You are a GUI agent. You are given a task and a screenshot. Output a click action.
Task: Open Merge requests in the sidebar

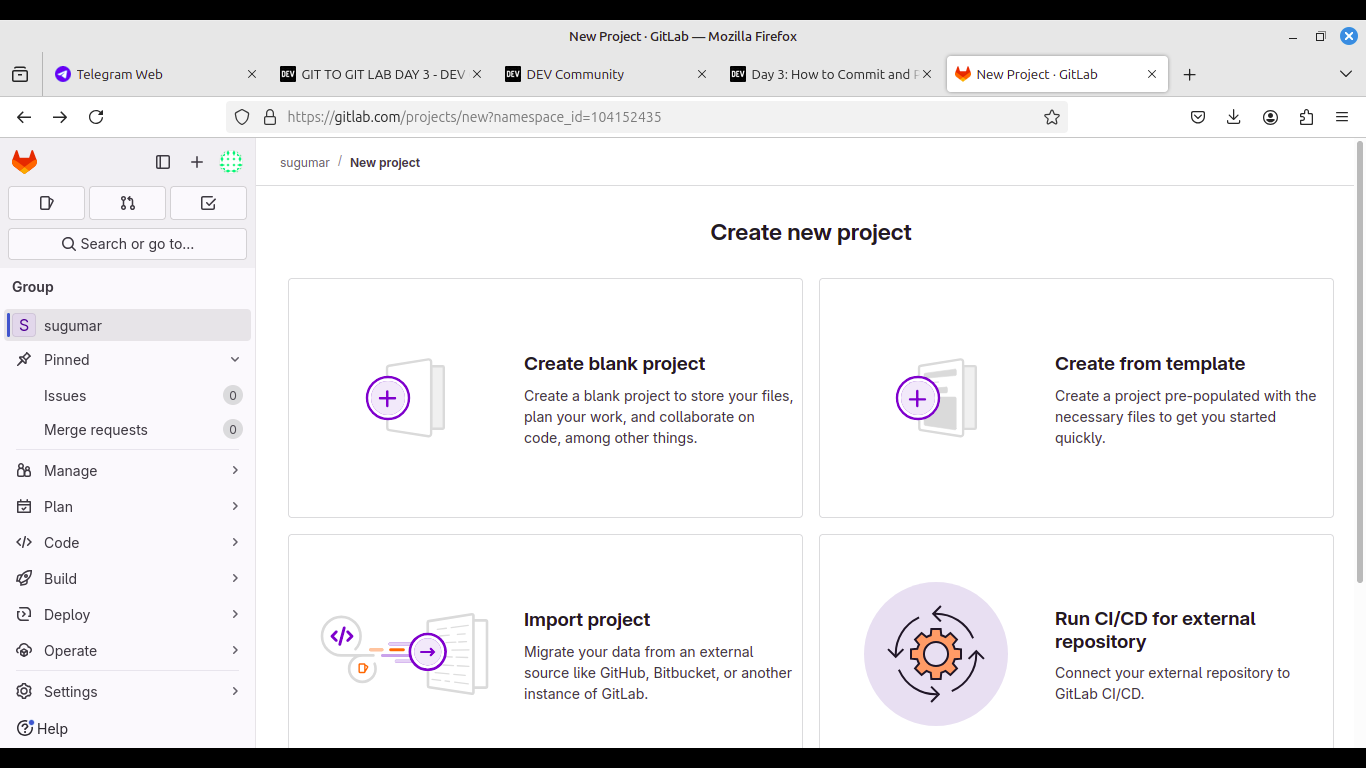pos(127,430)
